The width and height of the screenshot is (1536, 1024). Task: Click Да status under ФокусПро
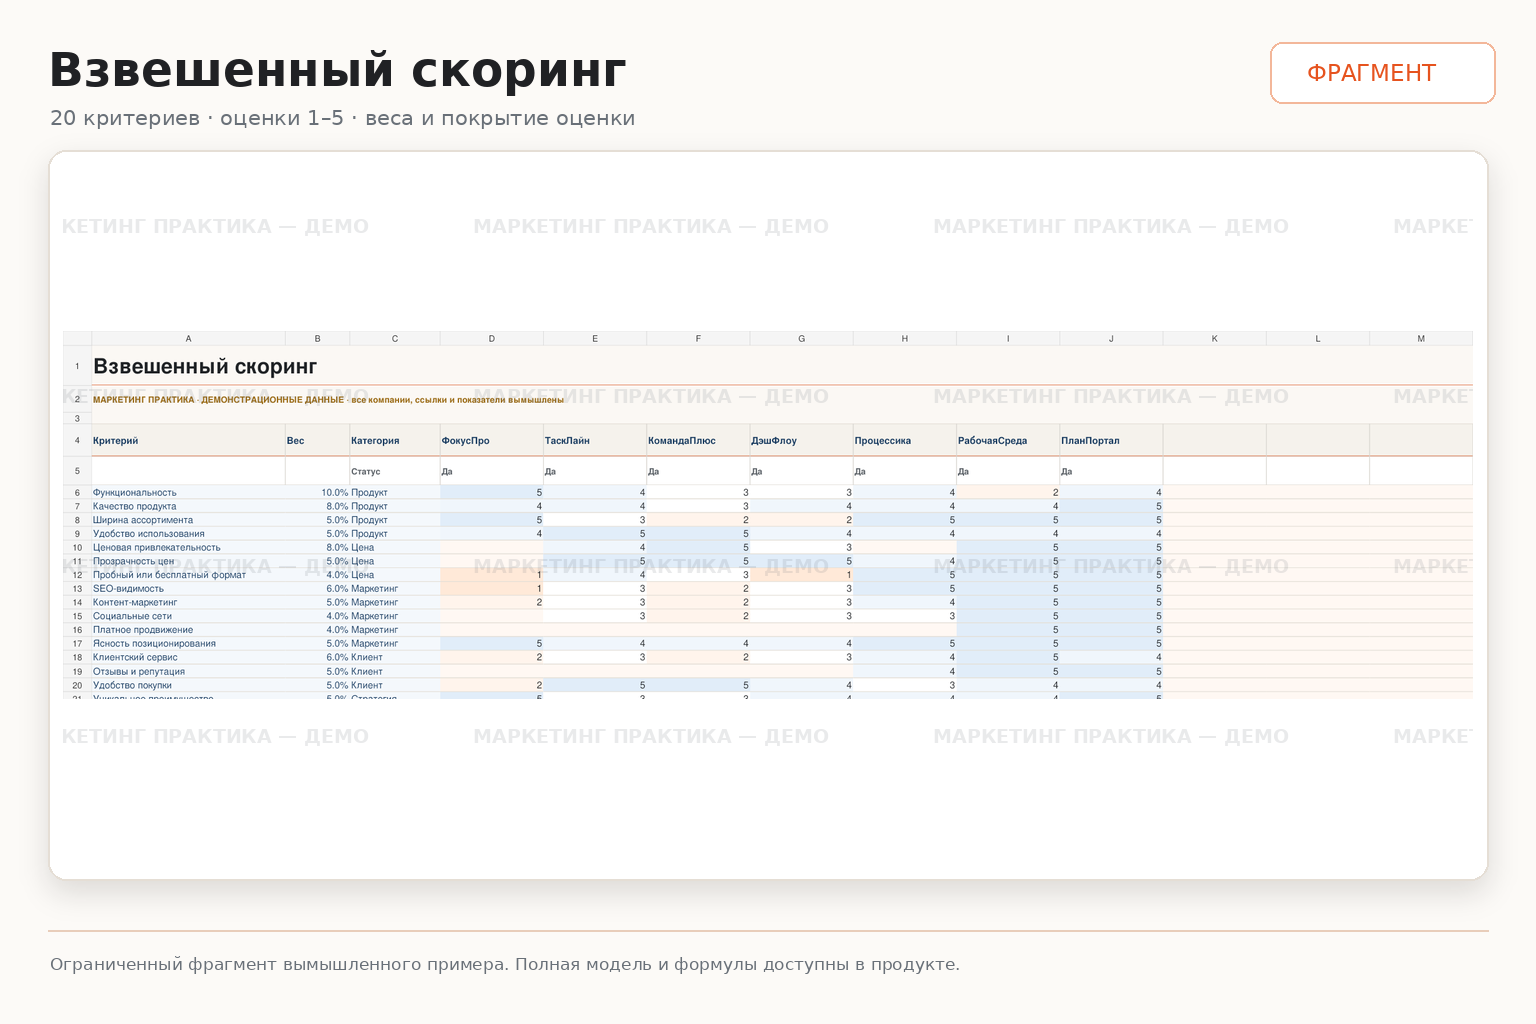pyautogui.click(x=492, y=471)
